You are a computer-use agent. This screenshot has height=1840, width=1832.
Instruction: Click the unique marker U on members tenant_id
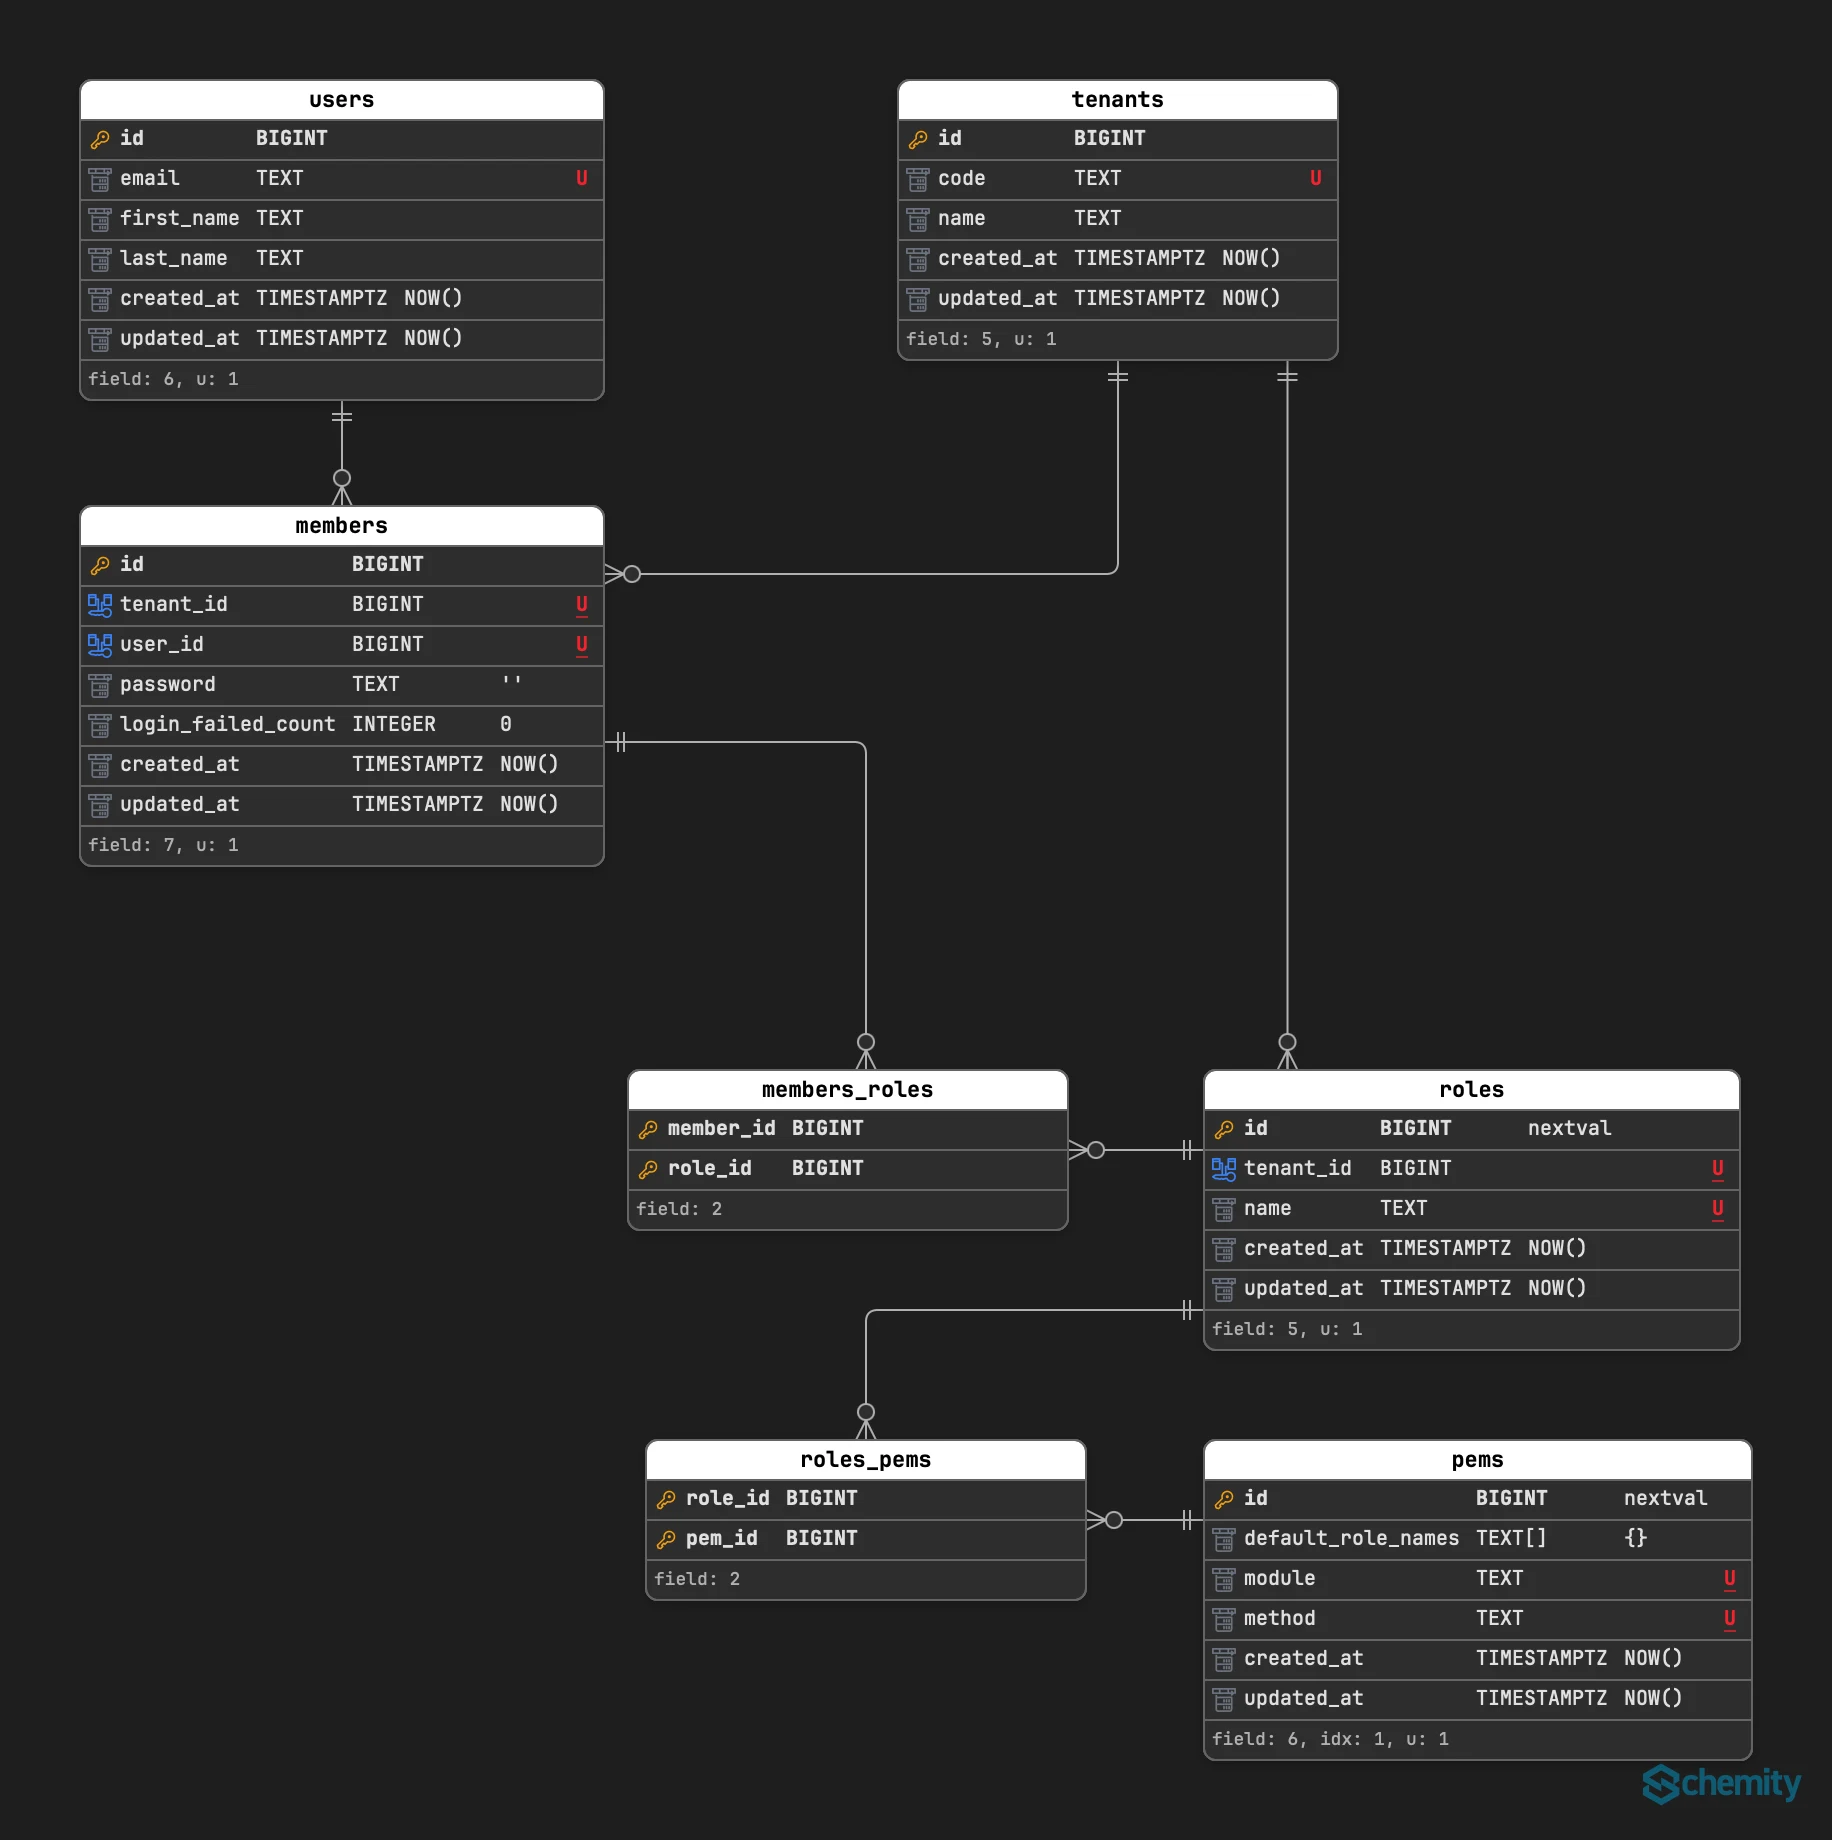pyautogui.click(x=582, y=605)
